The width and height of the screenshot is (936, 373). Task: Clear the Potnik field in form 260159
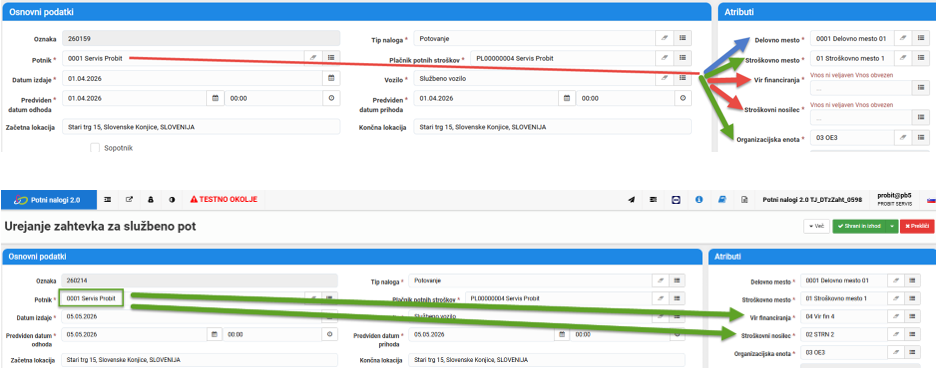click(x=313, y=58)
